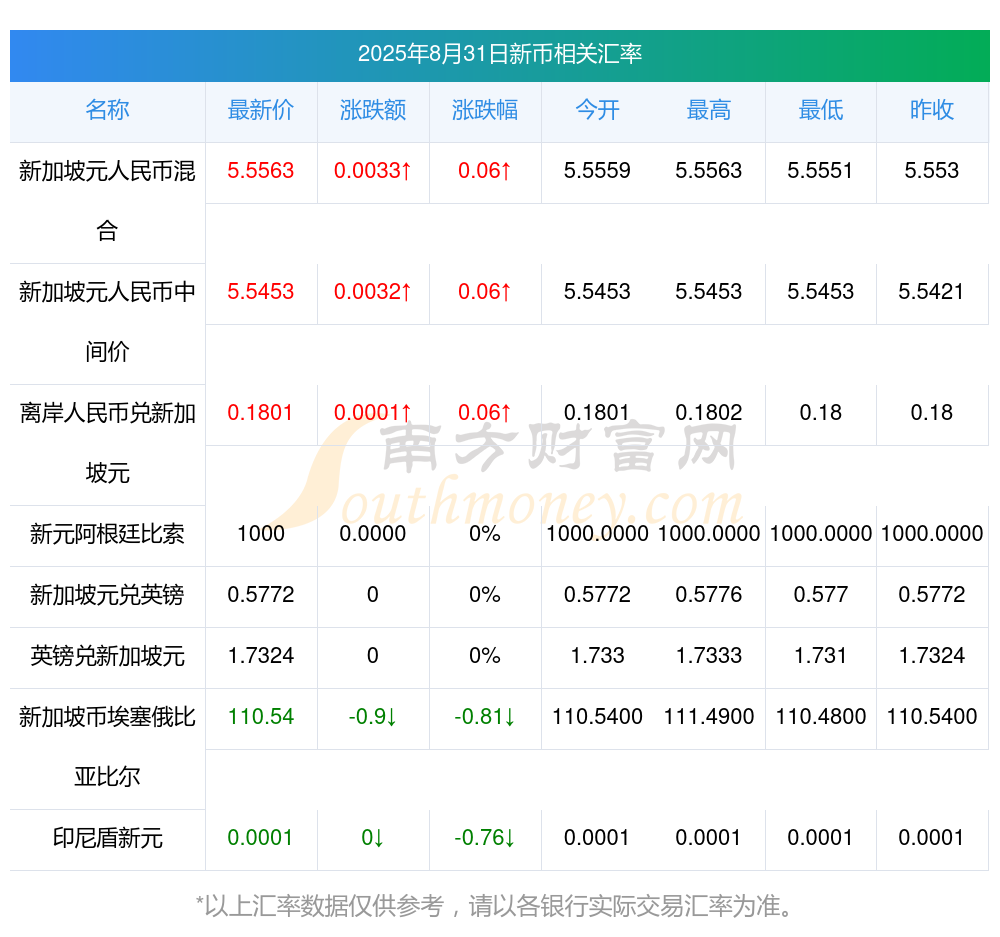
Task: Click the row name 新加坡元兑英镑
Action: 107,595
